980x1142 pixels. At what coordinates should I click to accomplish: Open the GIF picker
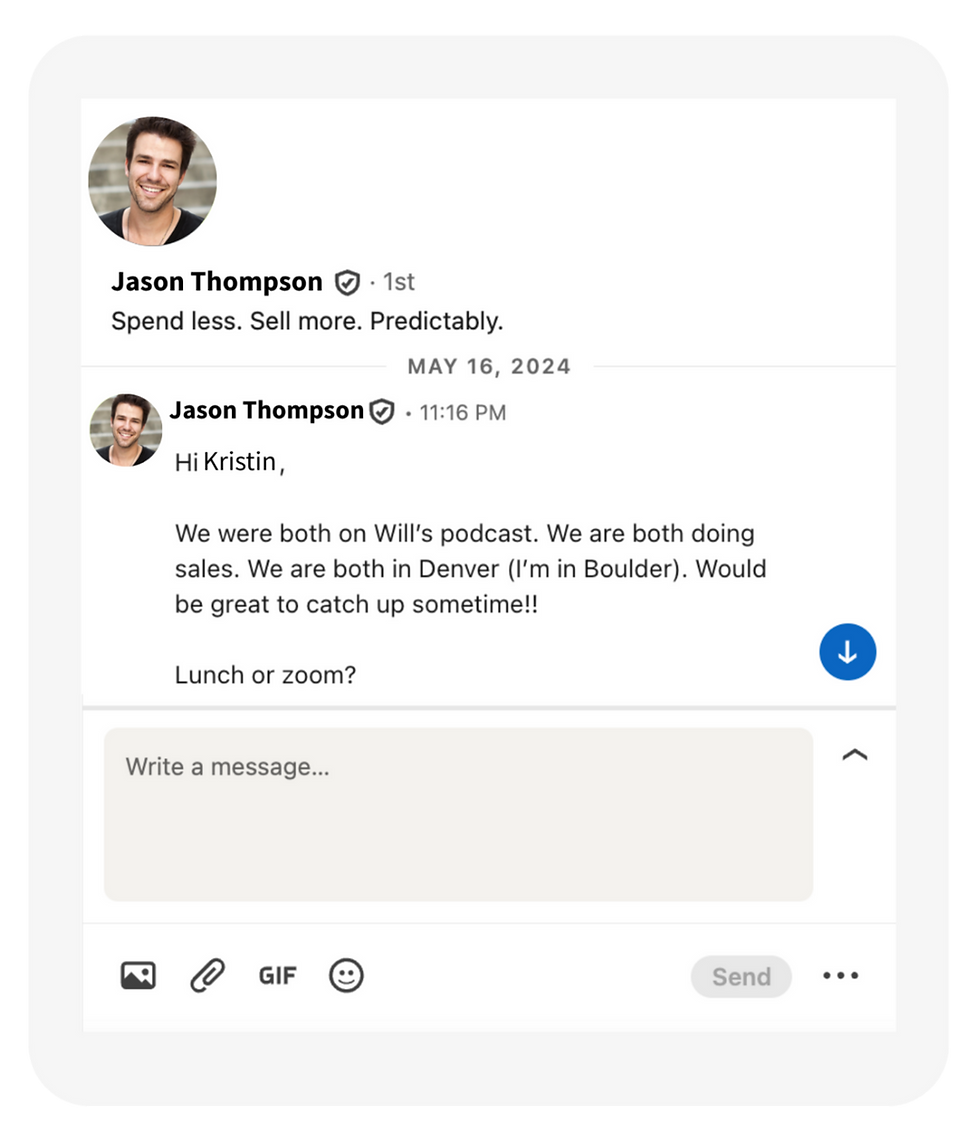pyautogui.click(x=277, y=975)
